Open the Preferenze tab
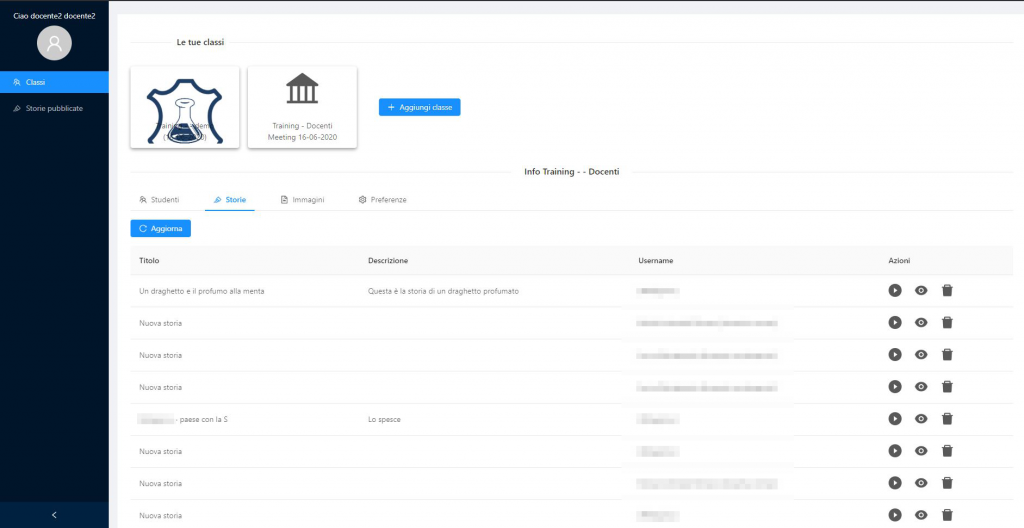1024x528 pixels. coord(382,200)
